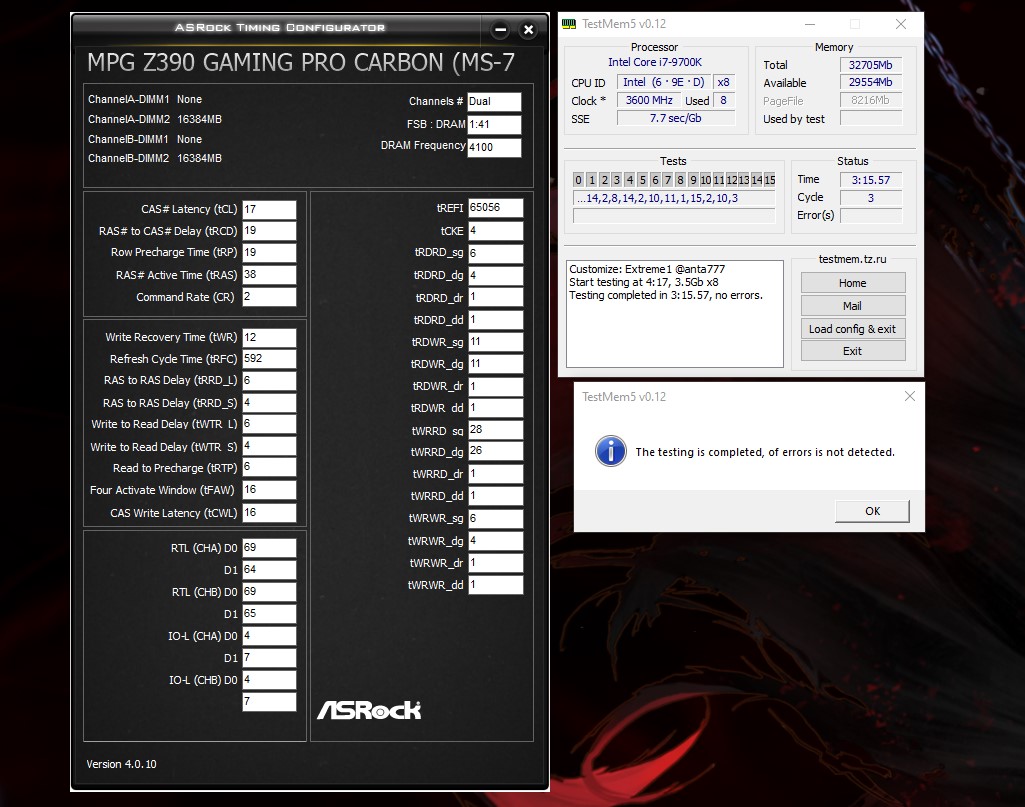The width and height of the screenshot is (1025, 807).
Task: Click the CAS# Latency (tCL) field
Action: click(x=269, y=210)
